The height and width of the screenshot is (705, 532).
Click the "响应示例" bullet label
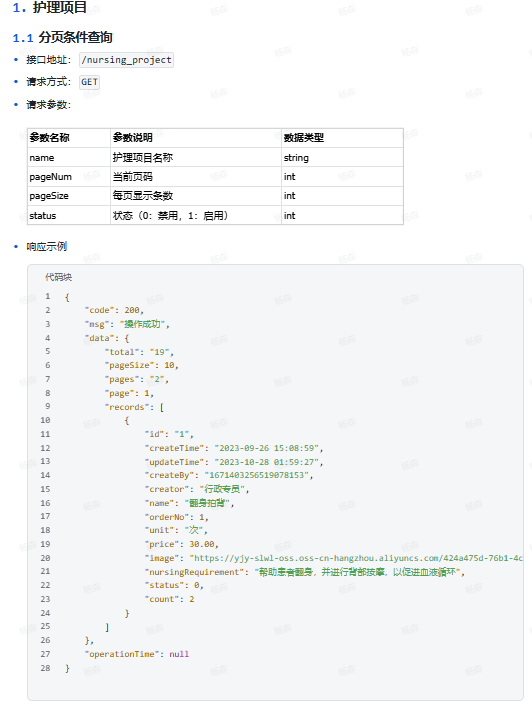click(x=46, y=246)
